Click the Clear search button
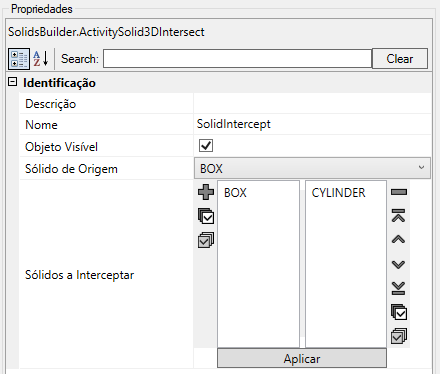Image resolution: width=440 pixels, height=374 pixels. click(400, 59)
